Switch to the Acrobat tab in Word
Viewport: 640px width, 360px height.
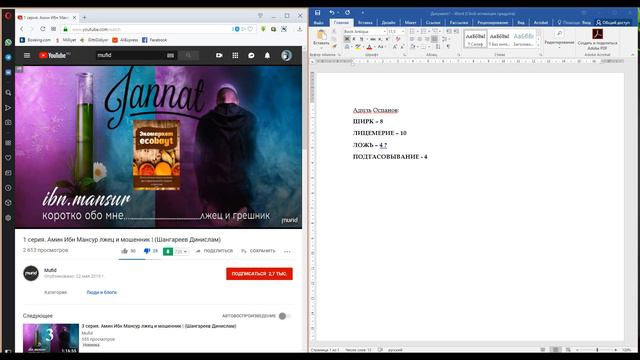pos(540,22)
